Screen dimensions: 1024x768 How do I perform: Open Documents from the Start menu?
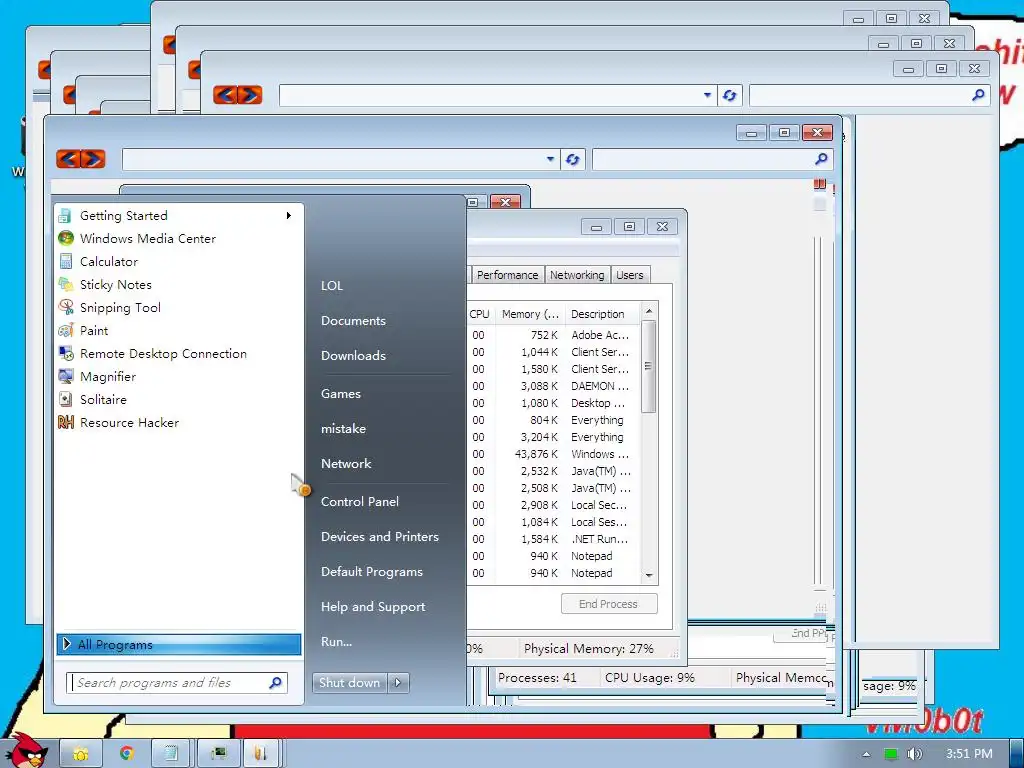[x=353, y=321]
